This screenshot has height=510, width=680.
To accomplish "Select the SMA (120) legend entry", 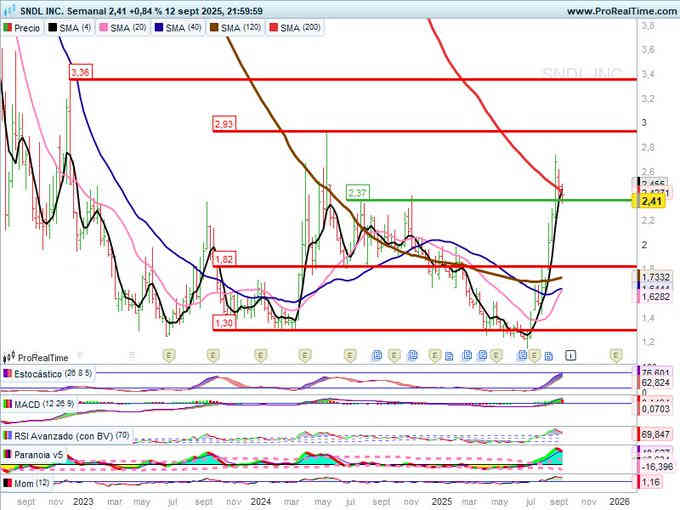I will (x=236, y=28).
